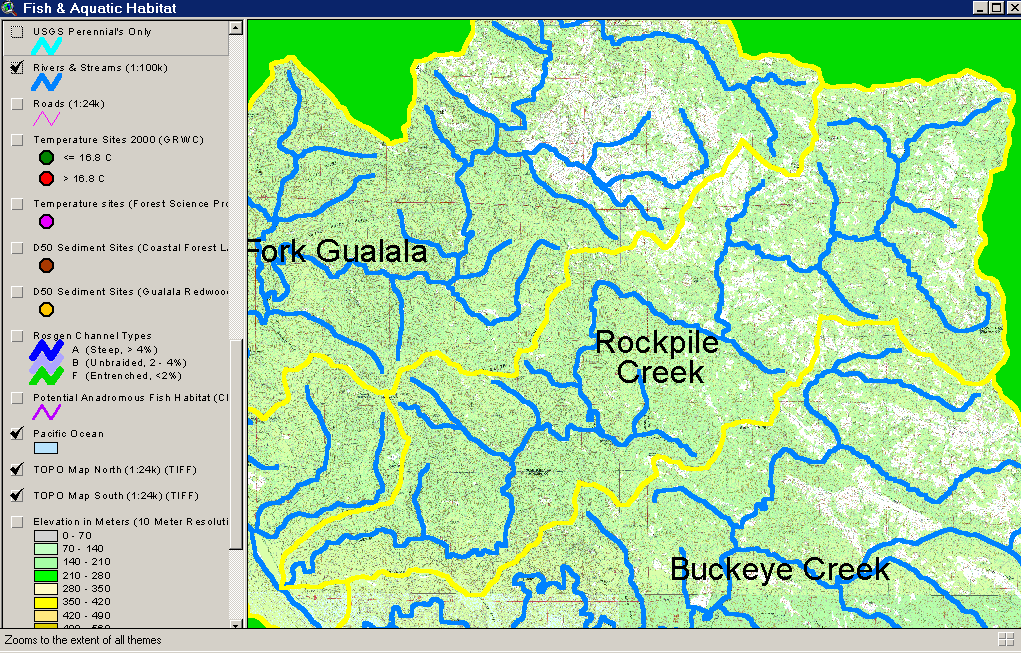Click the red circle for > 16.8 C
This screenshot has width=1021, height=653.
46,178
